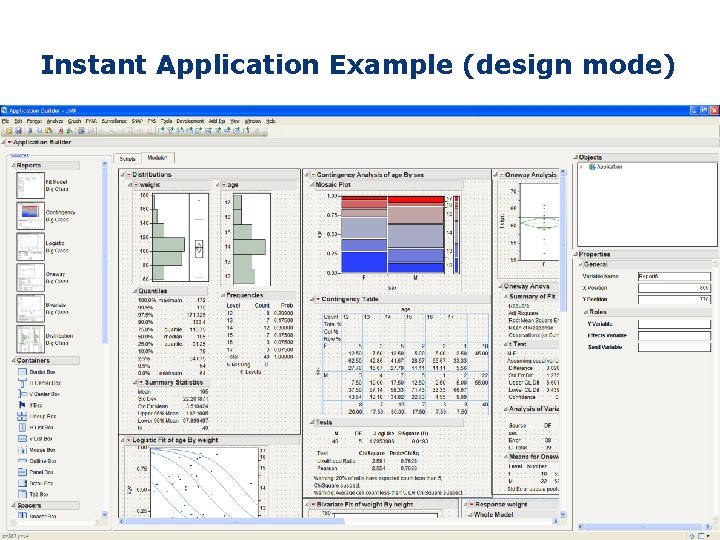
Task: Click the Open file toolbar icon
Action: [x=9, y=131]
